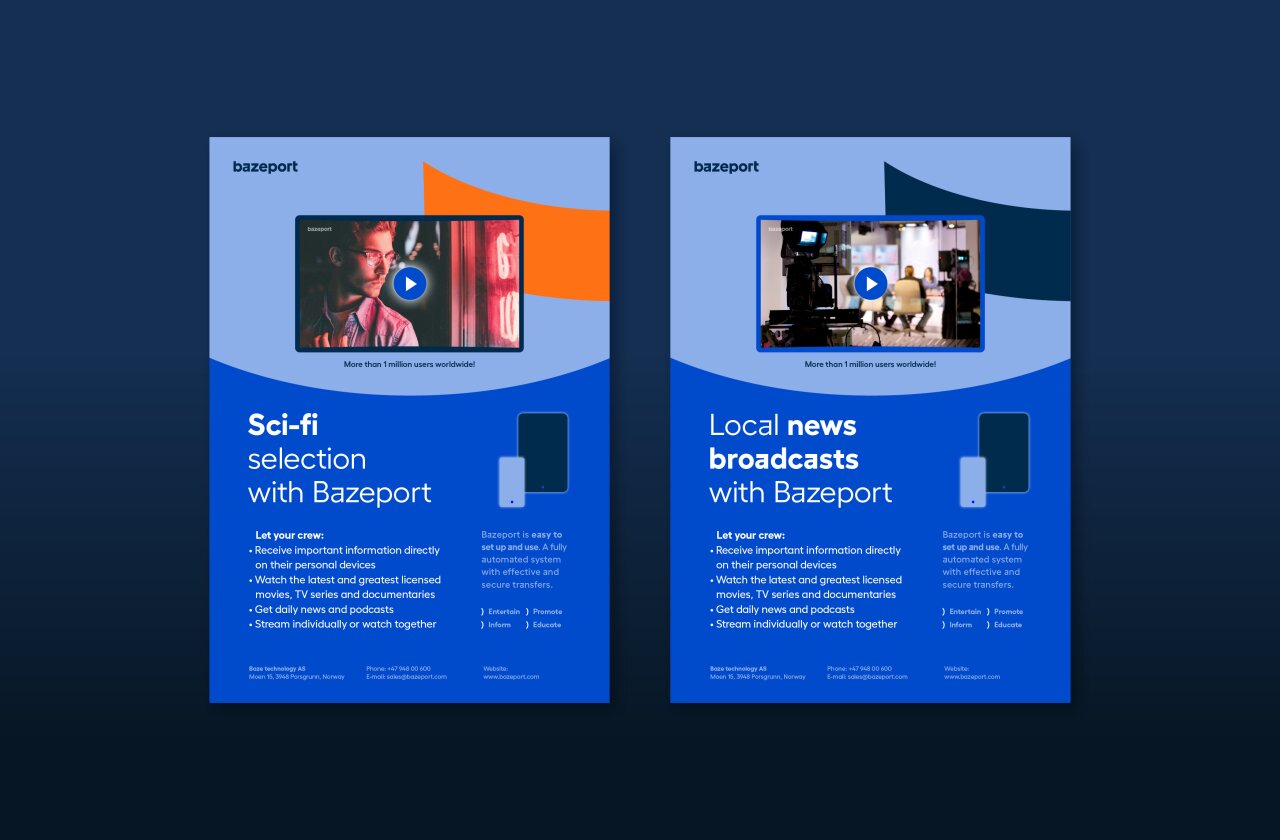
Task: Click the 'Sci-fi' bold headline word
Action: (x=283, y=425)
